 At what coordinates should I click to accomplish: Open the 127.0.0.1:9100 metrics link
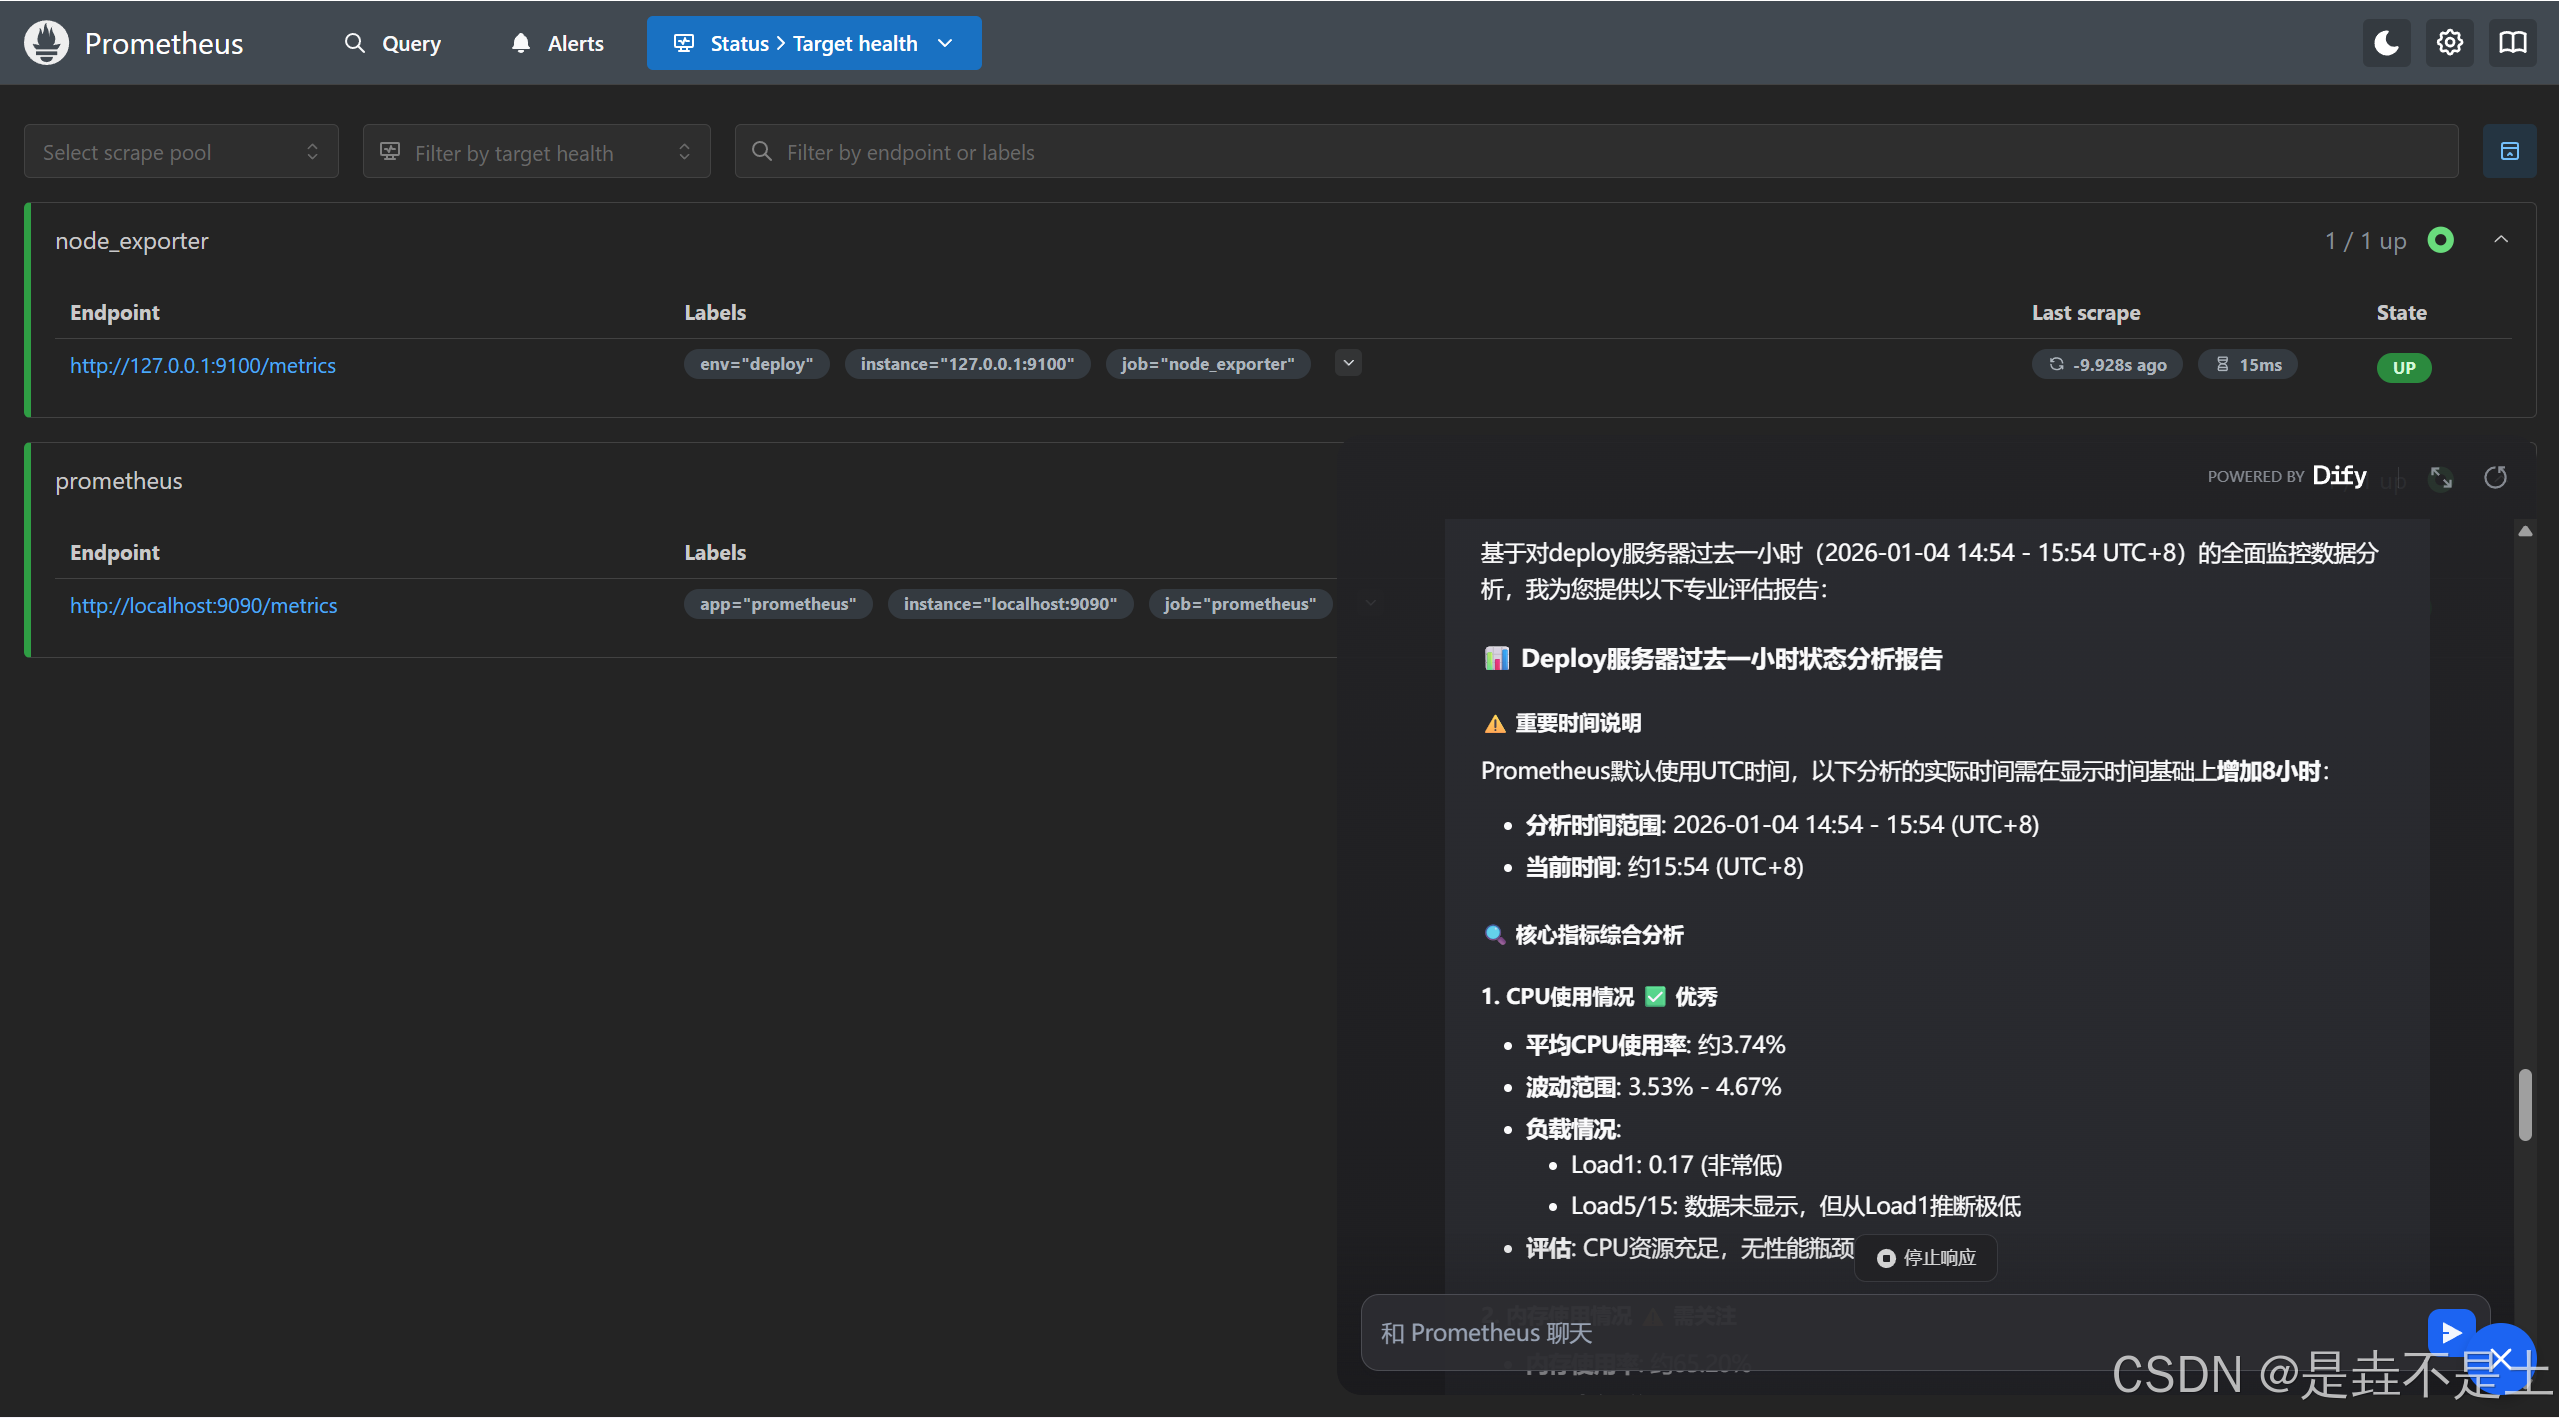(203, 366)
